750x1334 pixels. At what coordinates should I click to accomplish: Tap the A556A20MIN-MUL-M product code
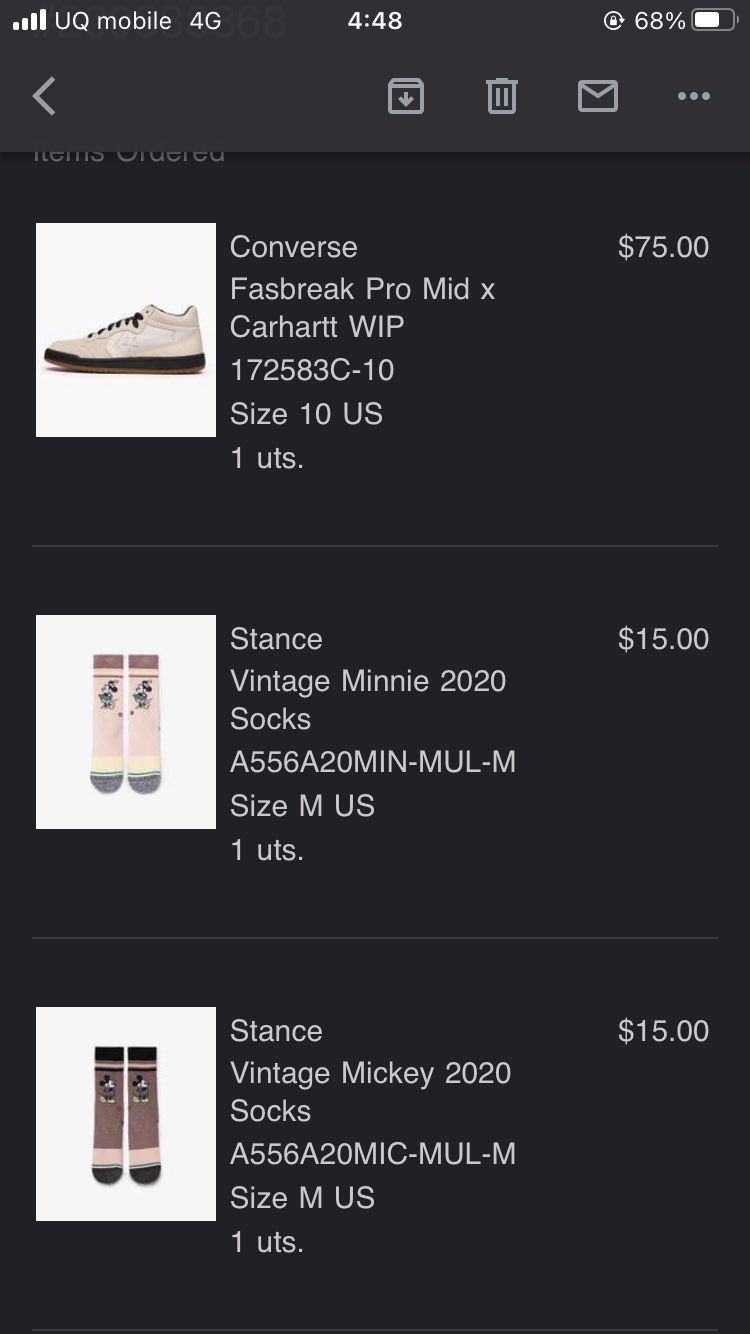pyautogui.click(x=373, y=762)
